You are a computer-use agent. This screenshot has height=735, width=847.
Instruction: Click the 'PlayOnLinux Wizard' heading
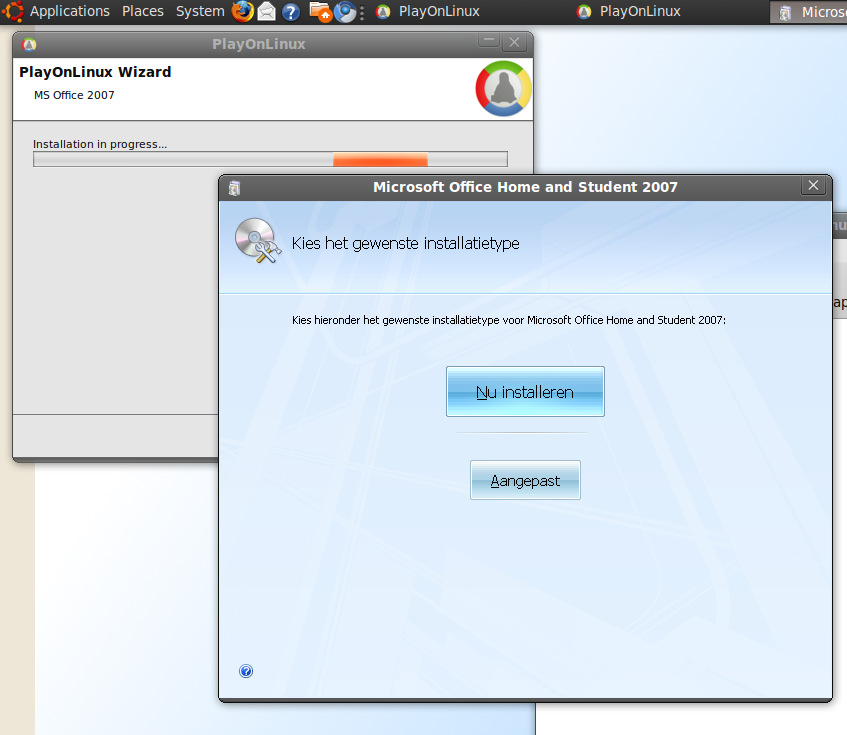pyautogui.click(x=95, y=72)
